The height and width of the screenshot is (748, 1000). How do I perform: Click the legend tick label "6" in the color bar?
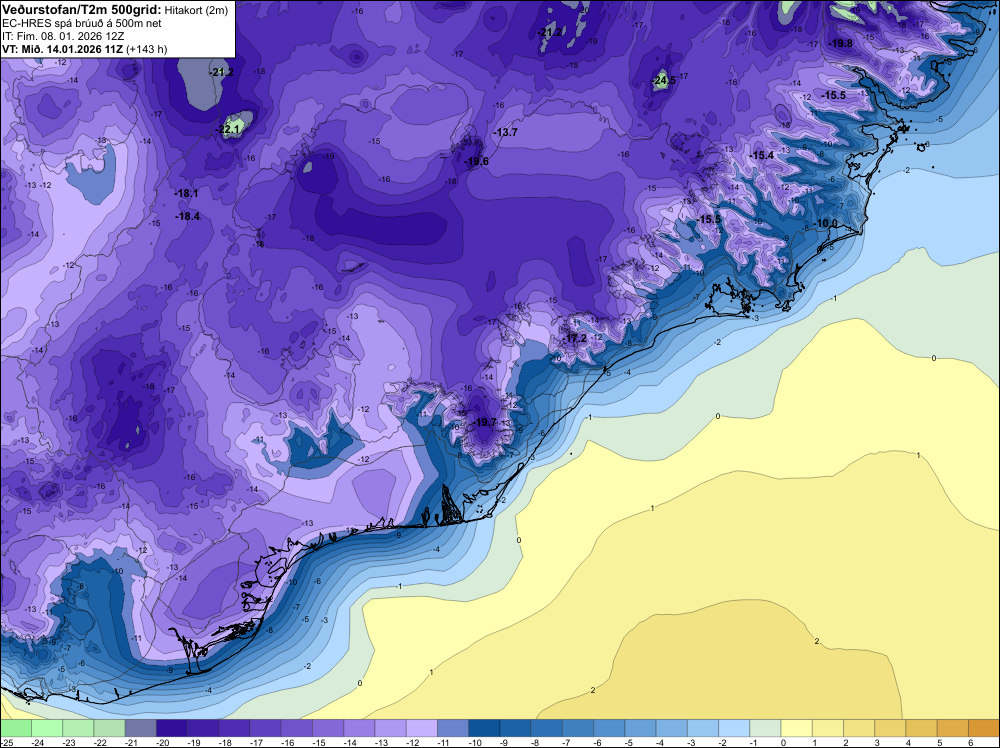coord(971,742)
